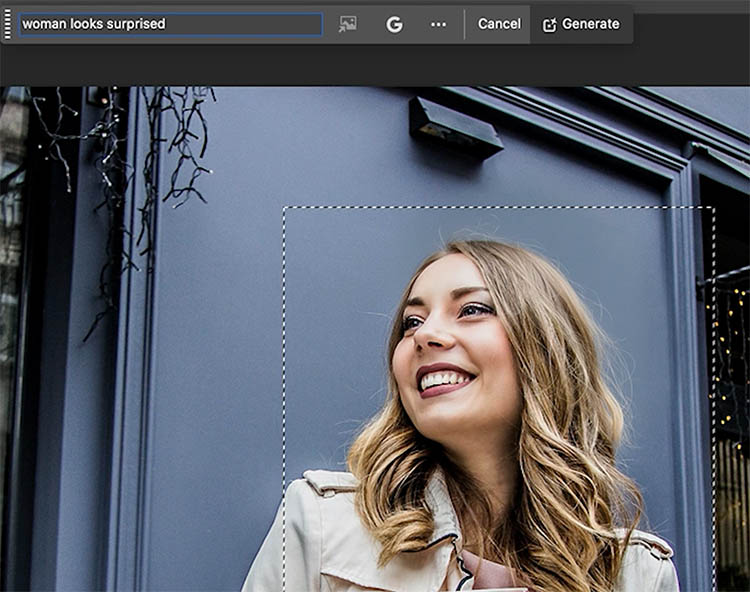Click the task bar drag handle grip
Screen dimensions: 750x592
(8, 24)
